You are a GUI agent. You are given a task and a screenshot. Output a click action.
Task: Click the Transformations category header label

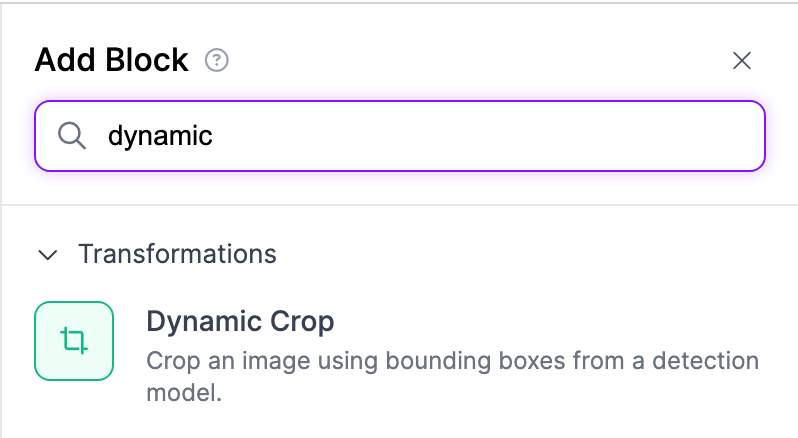[x=177, y=254]
